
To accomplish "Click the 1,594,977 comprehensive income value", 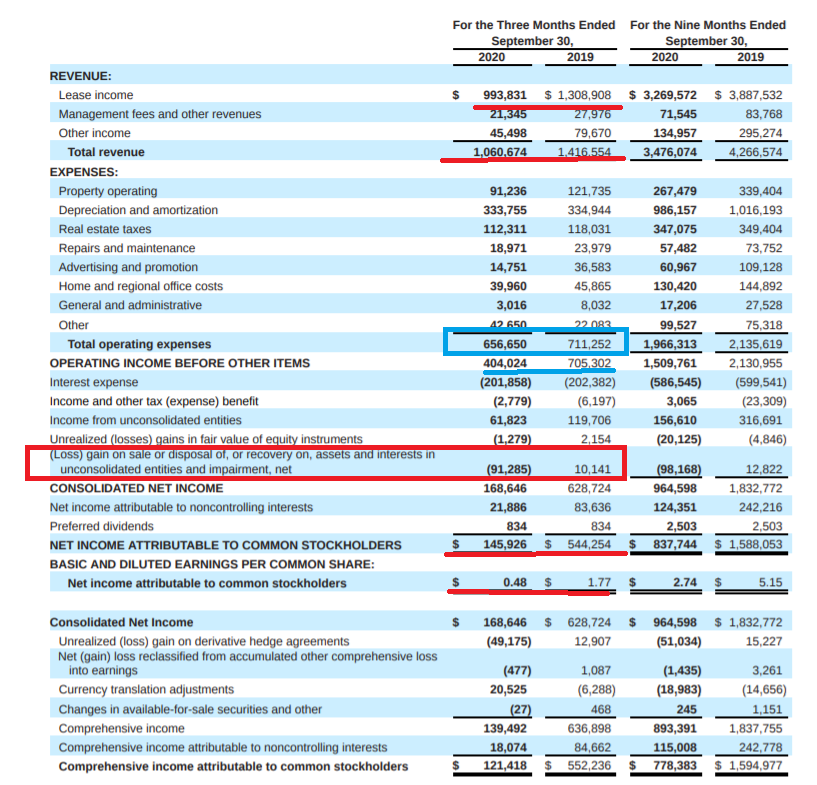I will pos(756,766).
